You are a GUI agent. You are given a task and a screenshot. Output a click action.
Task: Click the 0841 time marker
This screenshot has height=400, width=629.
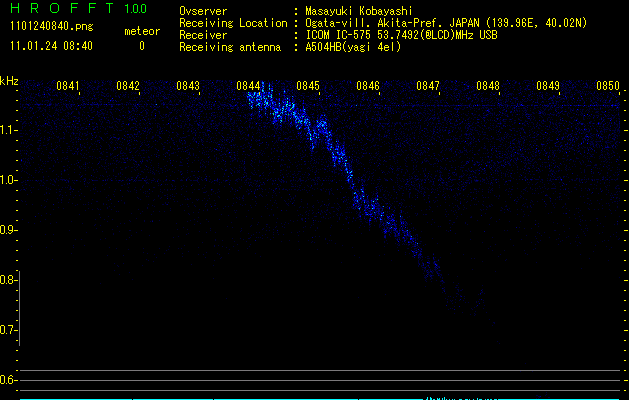point(67,86)
